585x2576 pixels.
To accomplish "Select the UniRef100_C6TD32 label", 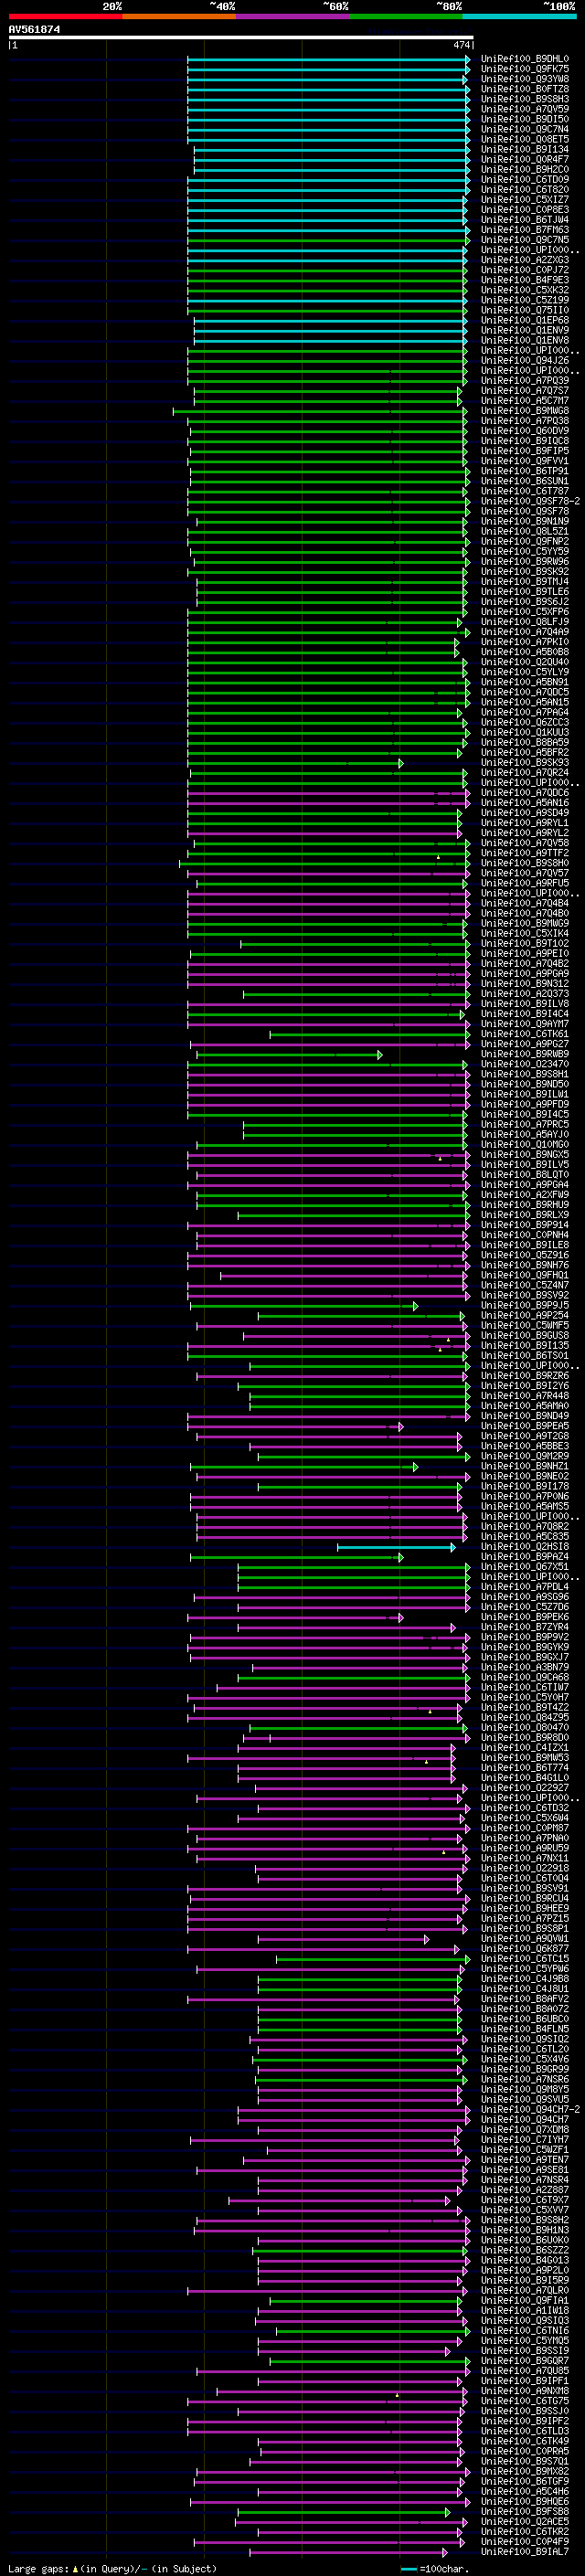I will 524,1808.
